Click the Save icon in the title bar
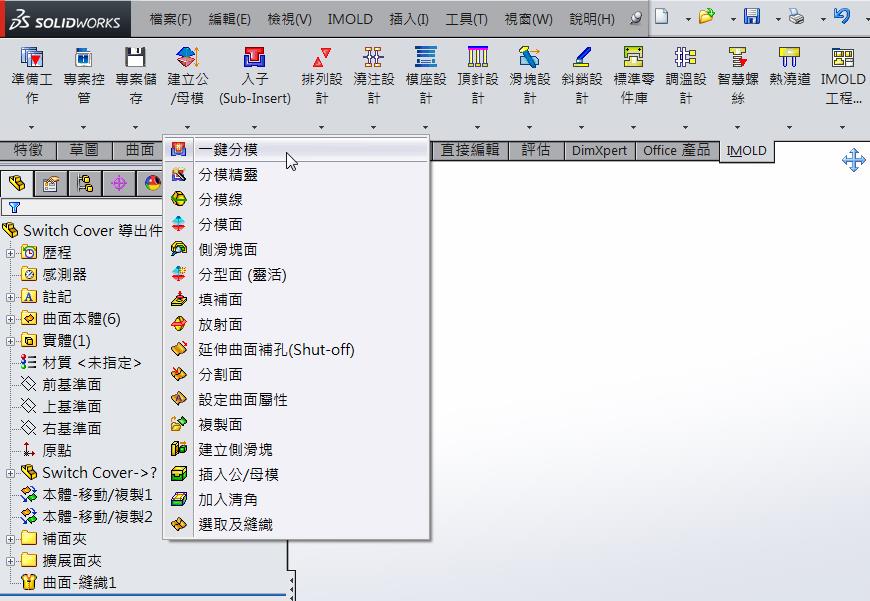The image size is (870, 601). [x=752, y=17]
